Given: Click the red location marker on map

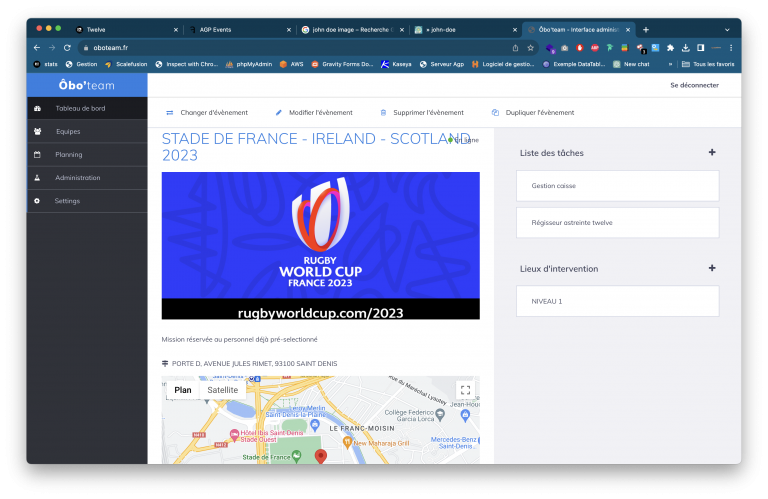Looking at the screenshot, I should (x=320, y=456).
